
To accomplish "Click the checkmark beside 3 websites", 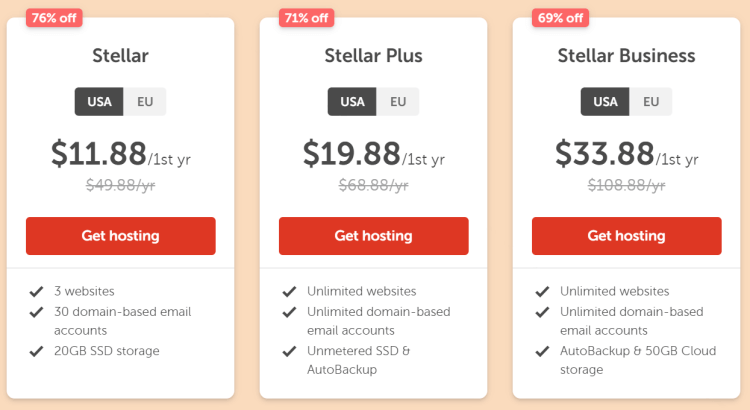I will 36,291.
